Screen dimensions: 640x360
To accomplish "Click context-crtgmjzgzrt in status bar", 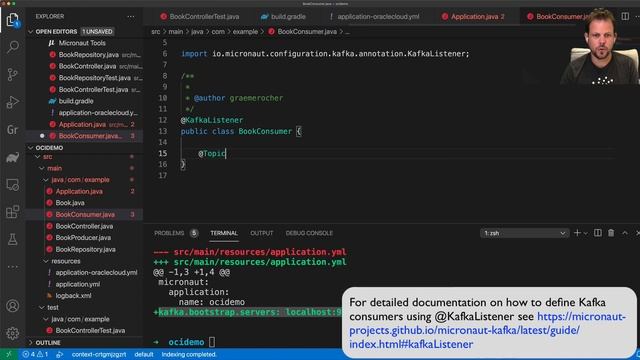I will point(99,354).
